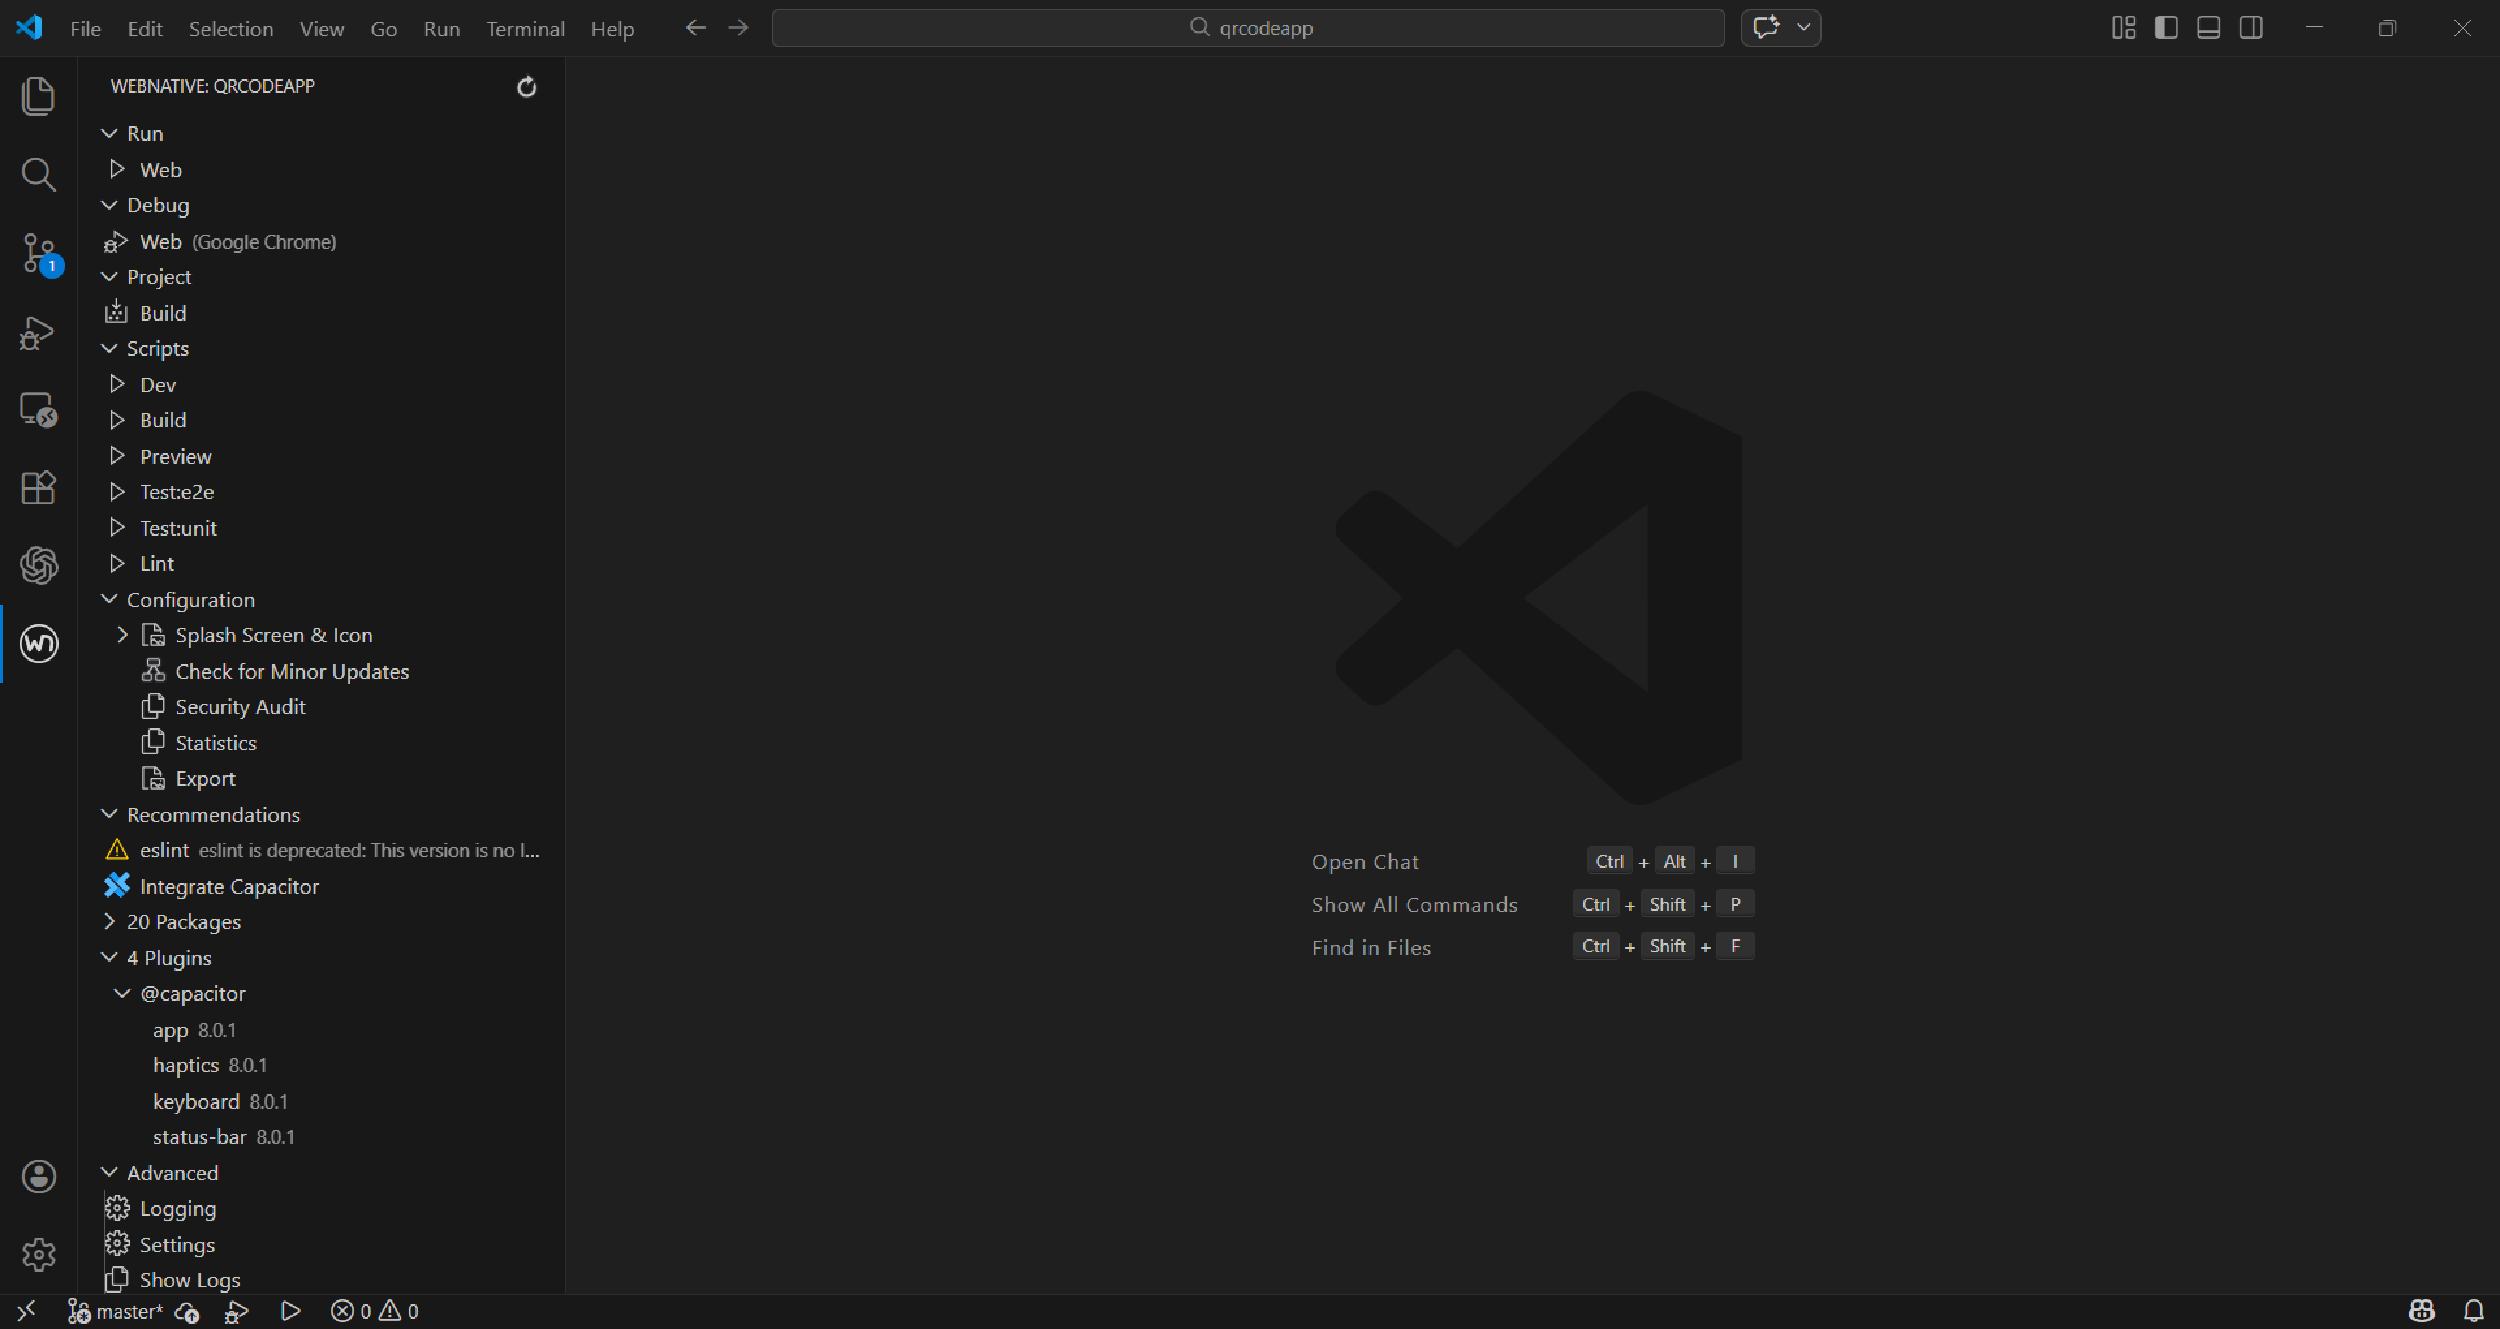Run Build under the Project section
This screenshot has width=2500, height=1329.
(x=322, y=313)
